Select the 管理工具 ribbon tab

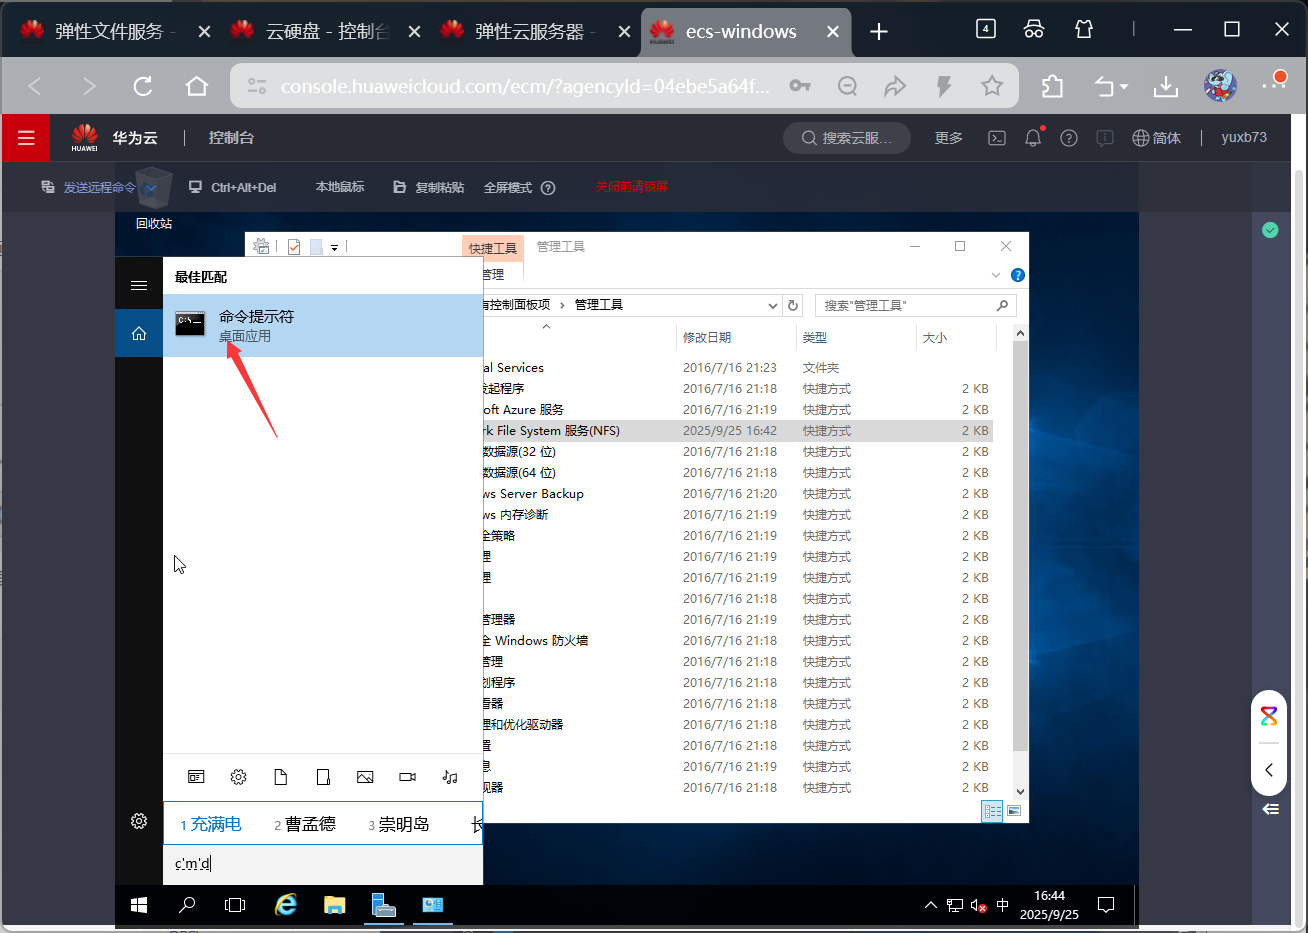[560, 246]
